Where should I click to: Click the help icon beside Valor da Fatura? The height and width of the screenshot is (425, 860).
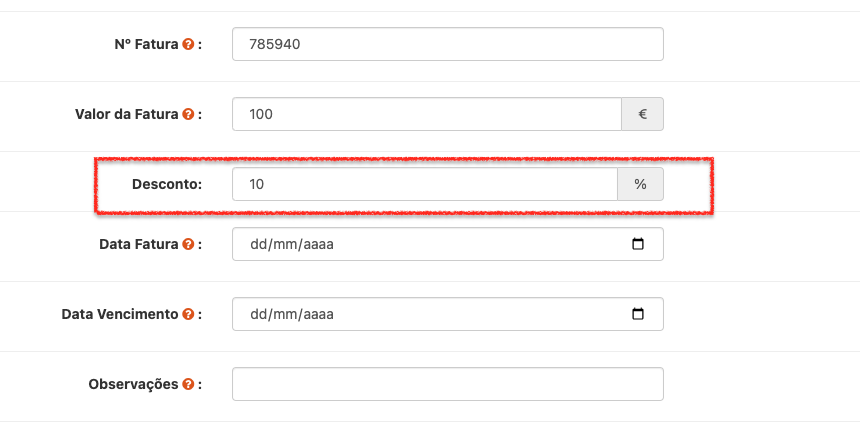pyautogui.click(x=188, y=115)
